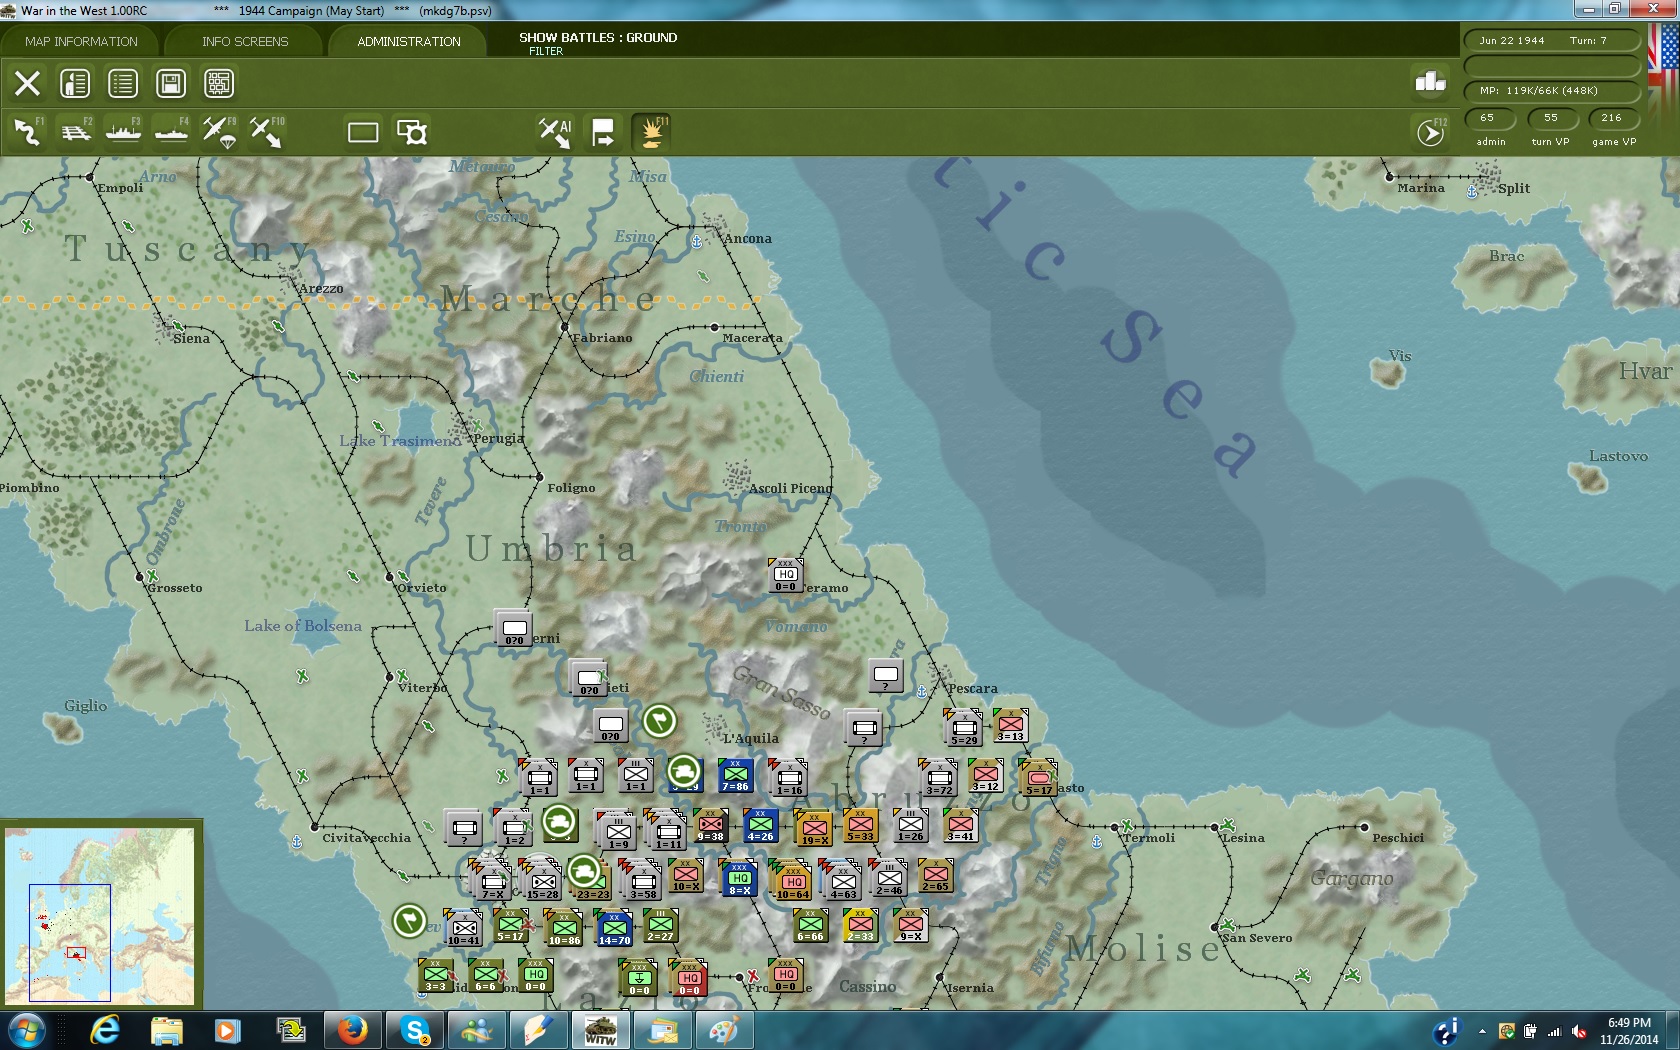Open Internet Explorer from the taskbar
The width and height of the screenshot is (1680, 1050).
(x=104, y=1030)
